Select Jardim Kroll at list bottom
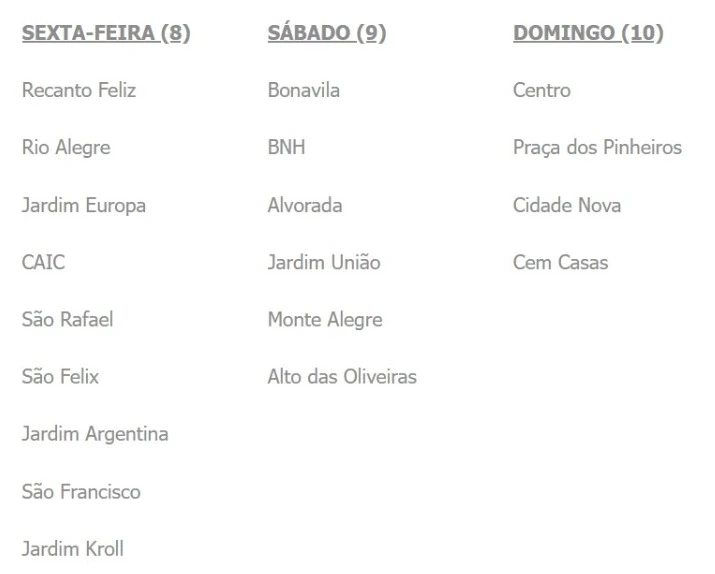 72,549
